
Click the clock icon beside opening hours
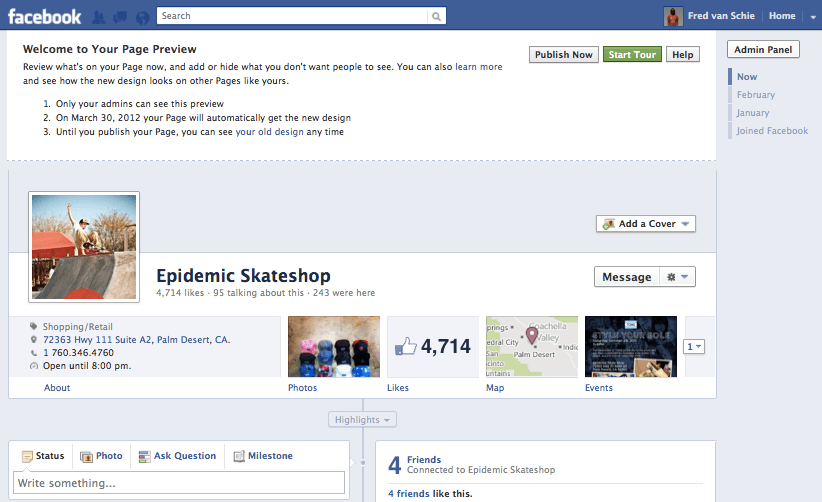[34, 366]
